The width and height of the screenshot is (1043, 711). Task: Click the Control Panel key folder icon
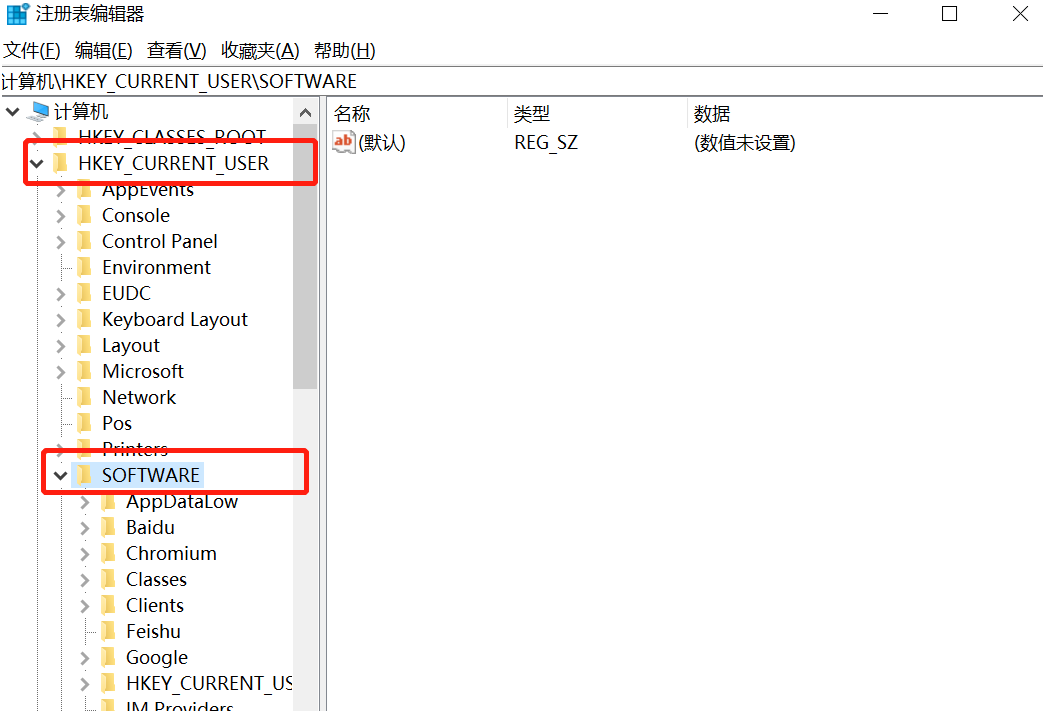[85, 240]
